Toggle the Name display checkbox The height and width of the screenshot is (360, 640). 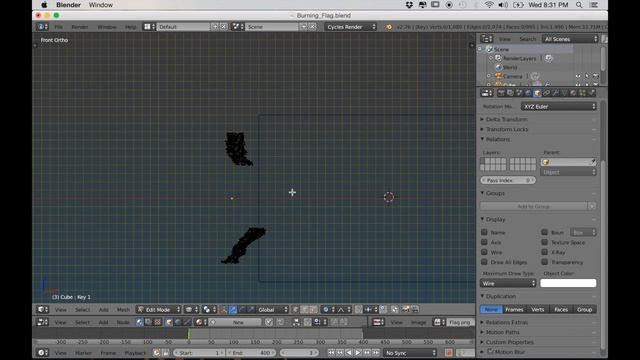(484, 232)
